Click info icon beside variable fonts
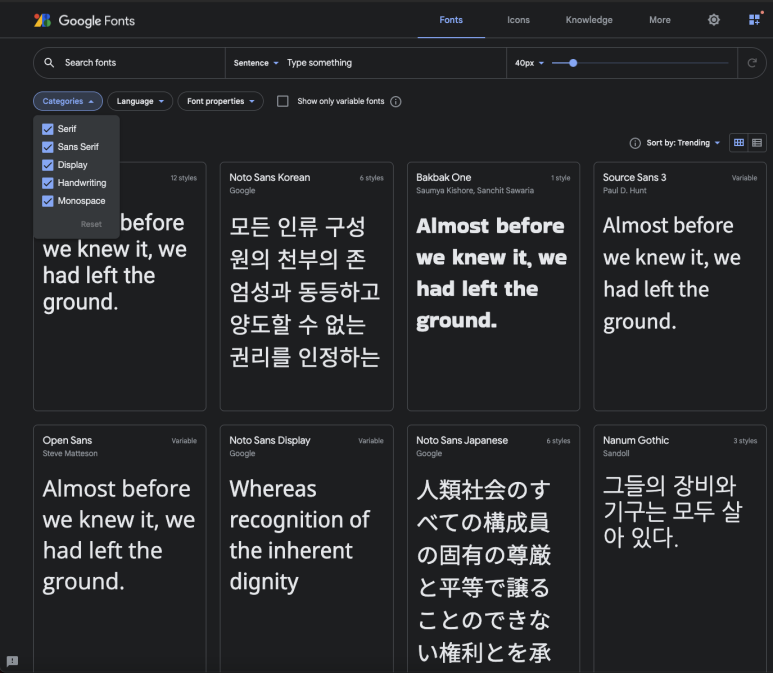Viewport: 773px width, 673px height. 395,102
